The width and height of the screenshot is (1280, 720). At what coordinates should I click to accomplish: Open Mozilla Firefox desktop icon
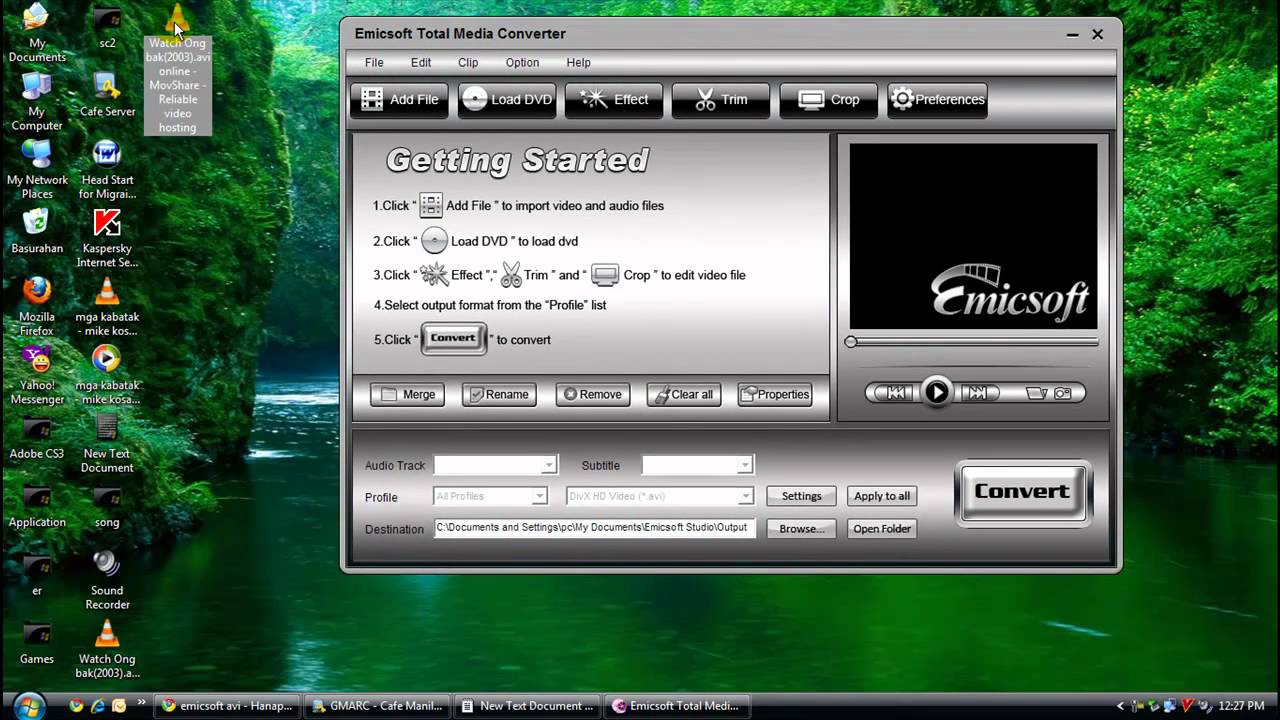click(x=37, y=306)
